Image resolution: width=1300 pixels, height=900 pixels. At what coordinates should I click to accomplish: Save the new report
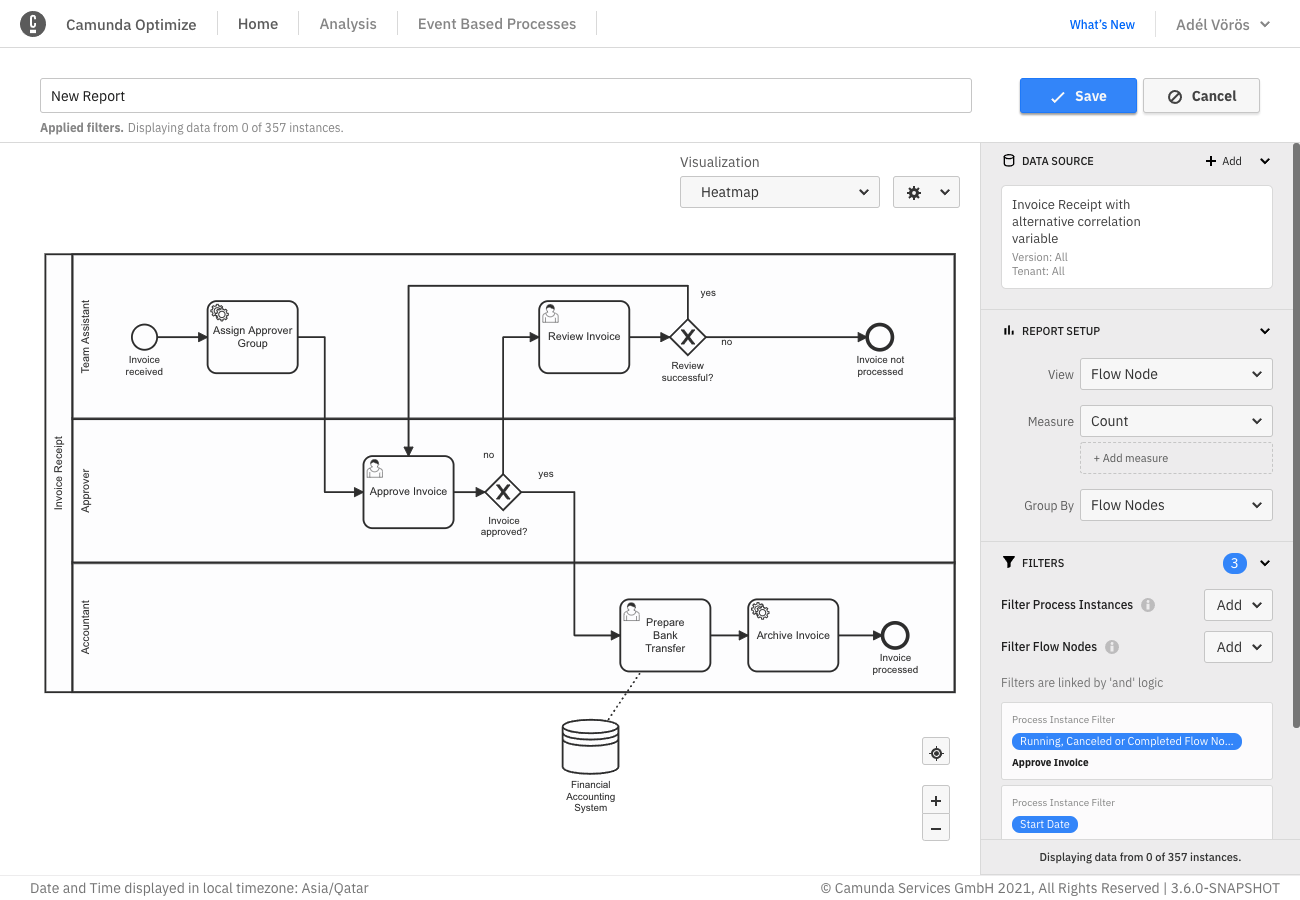[x=1078, y=95]
